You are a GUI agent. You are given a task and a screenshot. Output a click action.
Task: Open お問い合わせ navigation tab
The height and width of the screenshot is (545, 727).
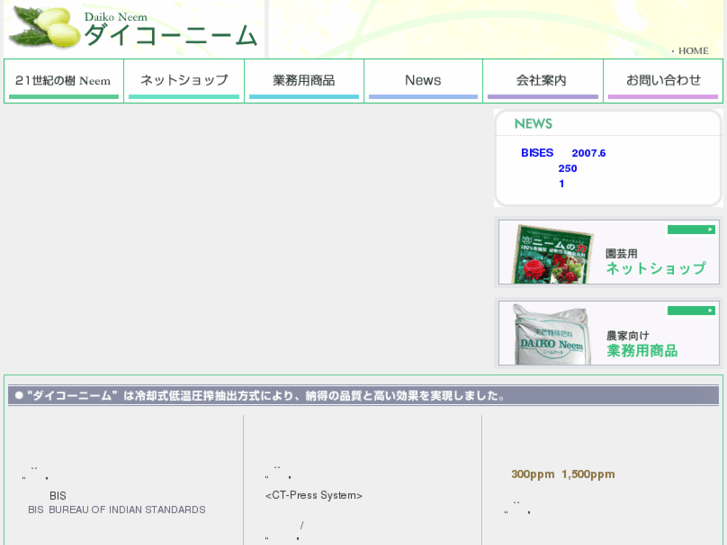tap(663, 81)
